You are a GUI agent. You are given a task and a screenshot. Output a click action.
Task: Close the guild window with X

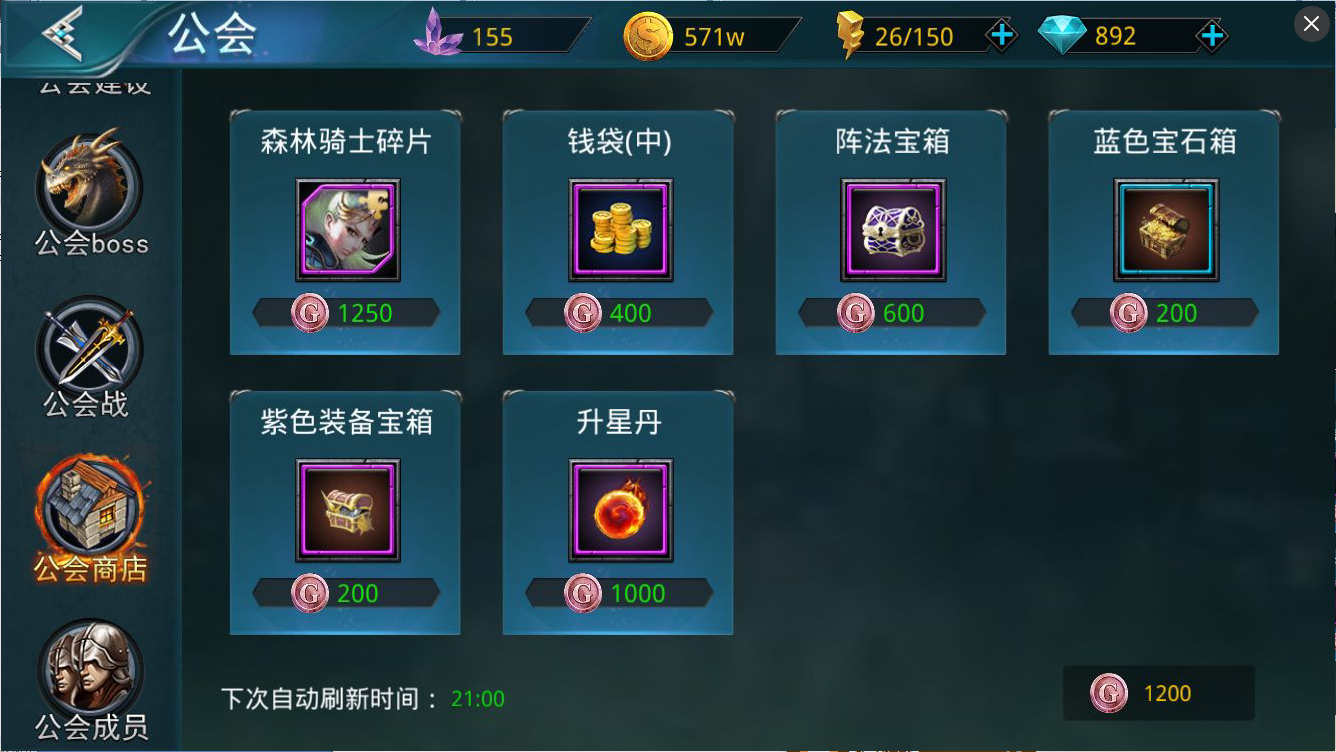(1311, 23)
